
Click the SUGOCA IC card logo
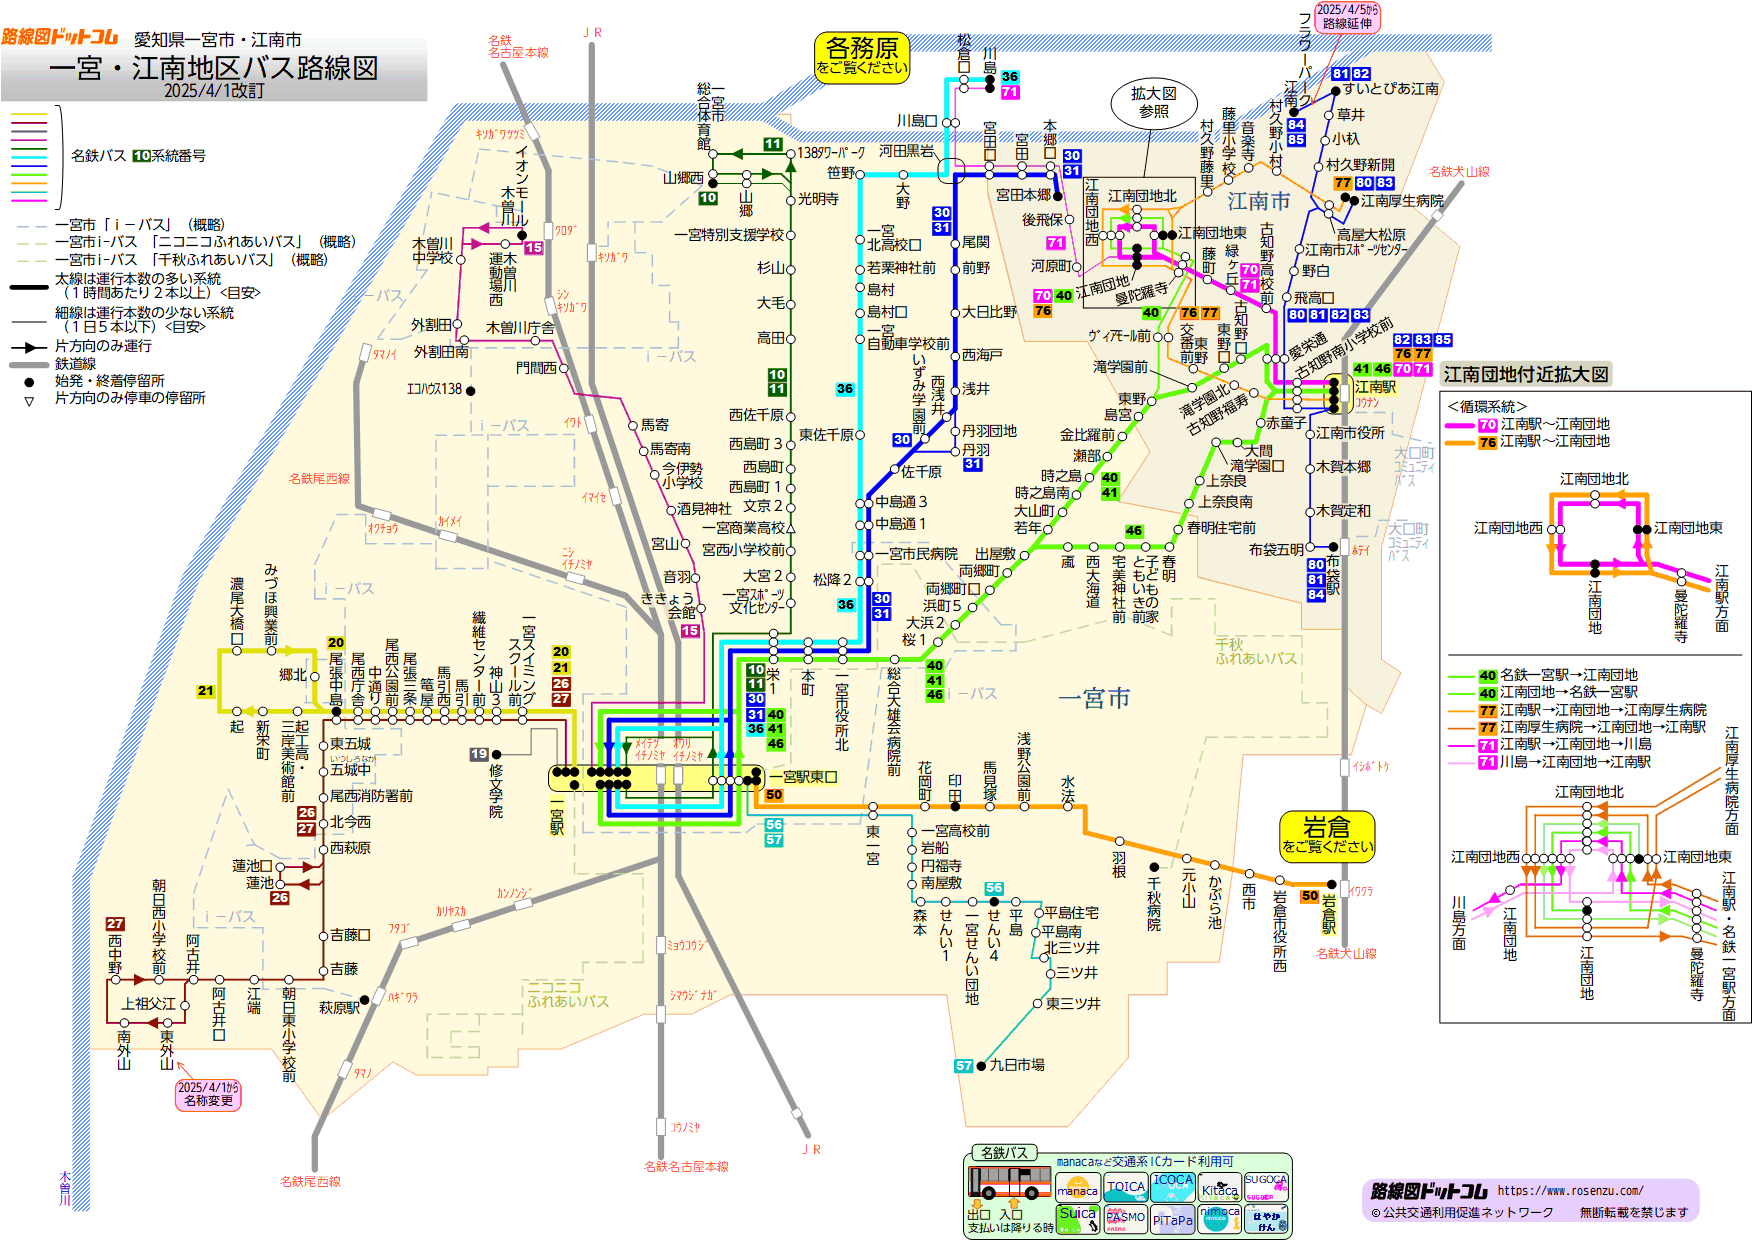coord(1266,1187)
